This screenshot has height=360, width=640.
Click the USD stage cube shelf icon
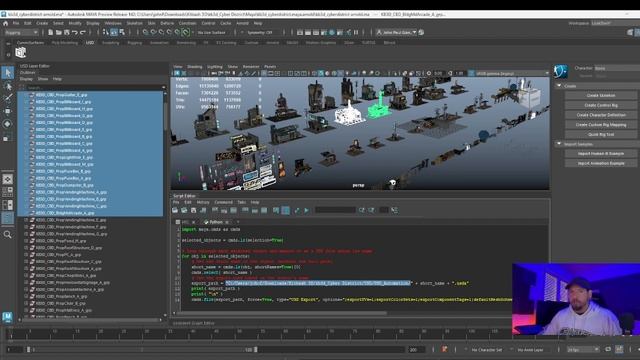click(x=20, y=52)
